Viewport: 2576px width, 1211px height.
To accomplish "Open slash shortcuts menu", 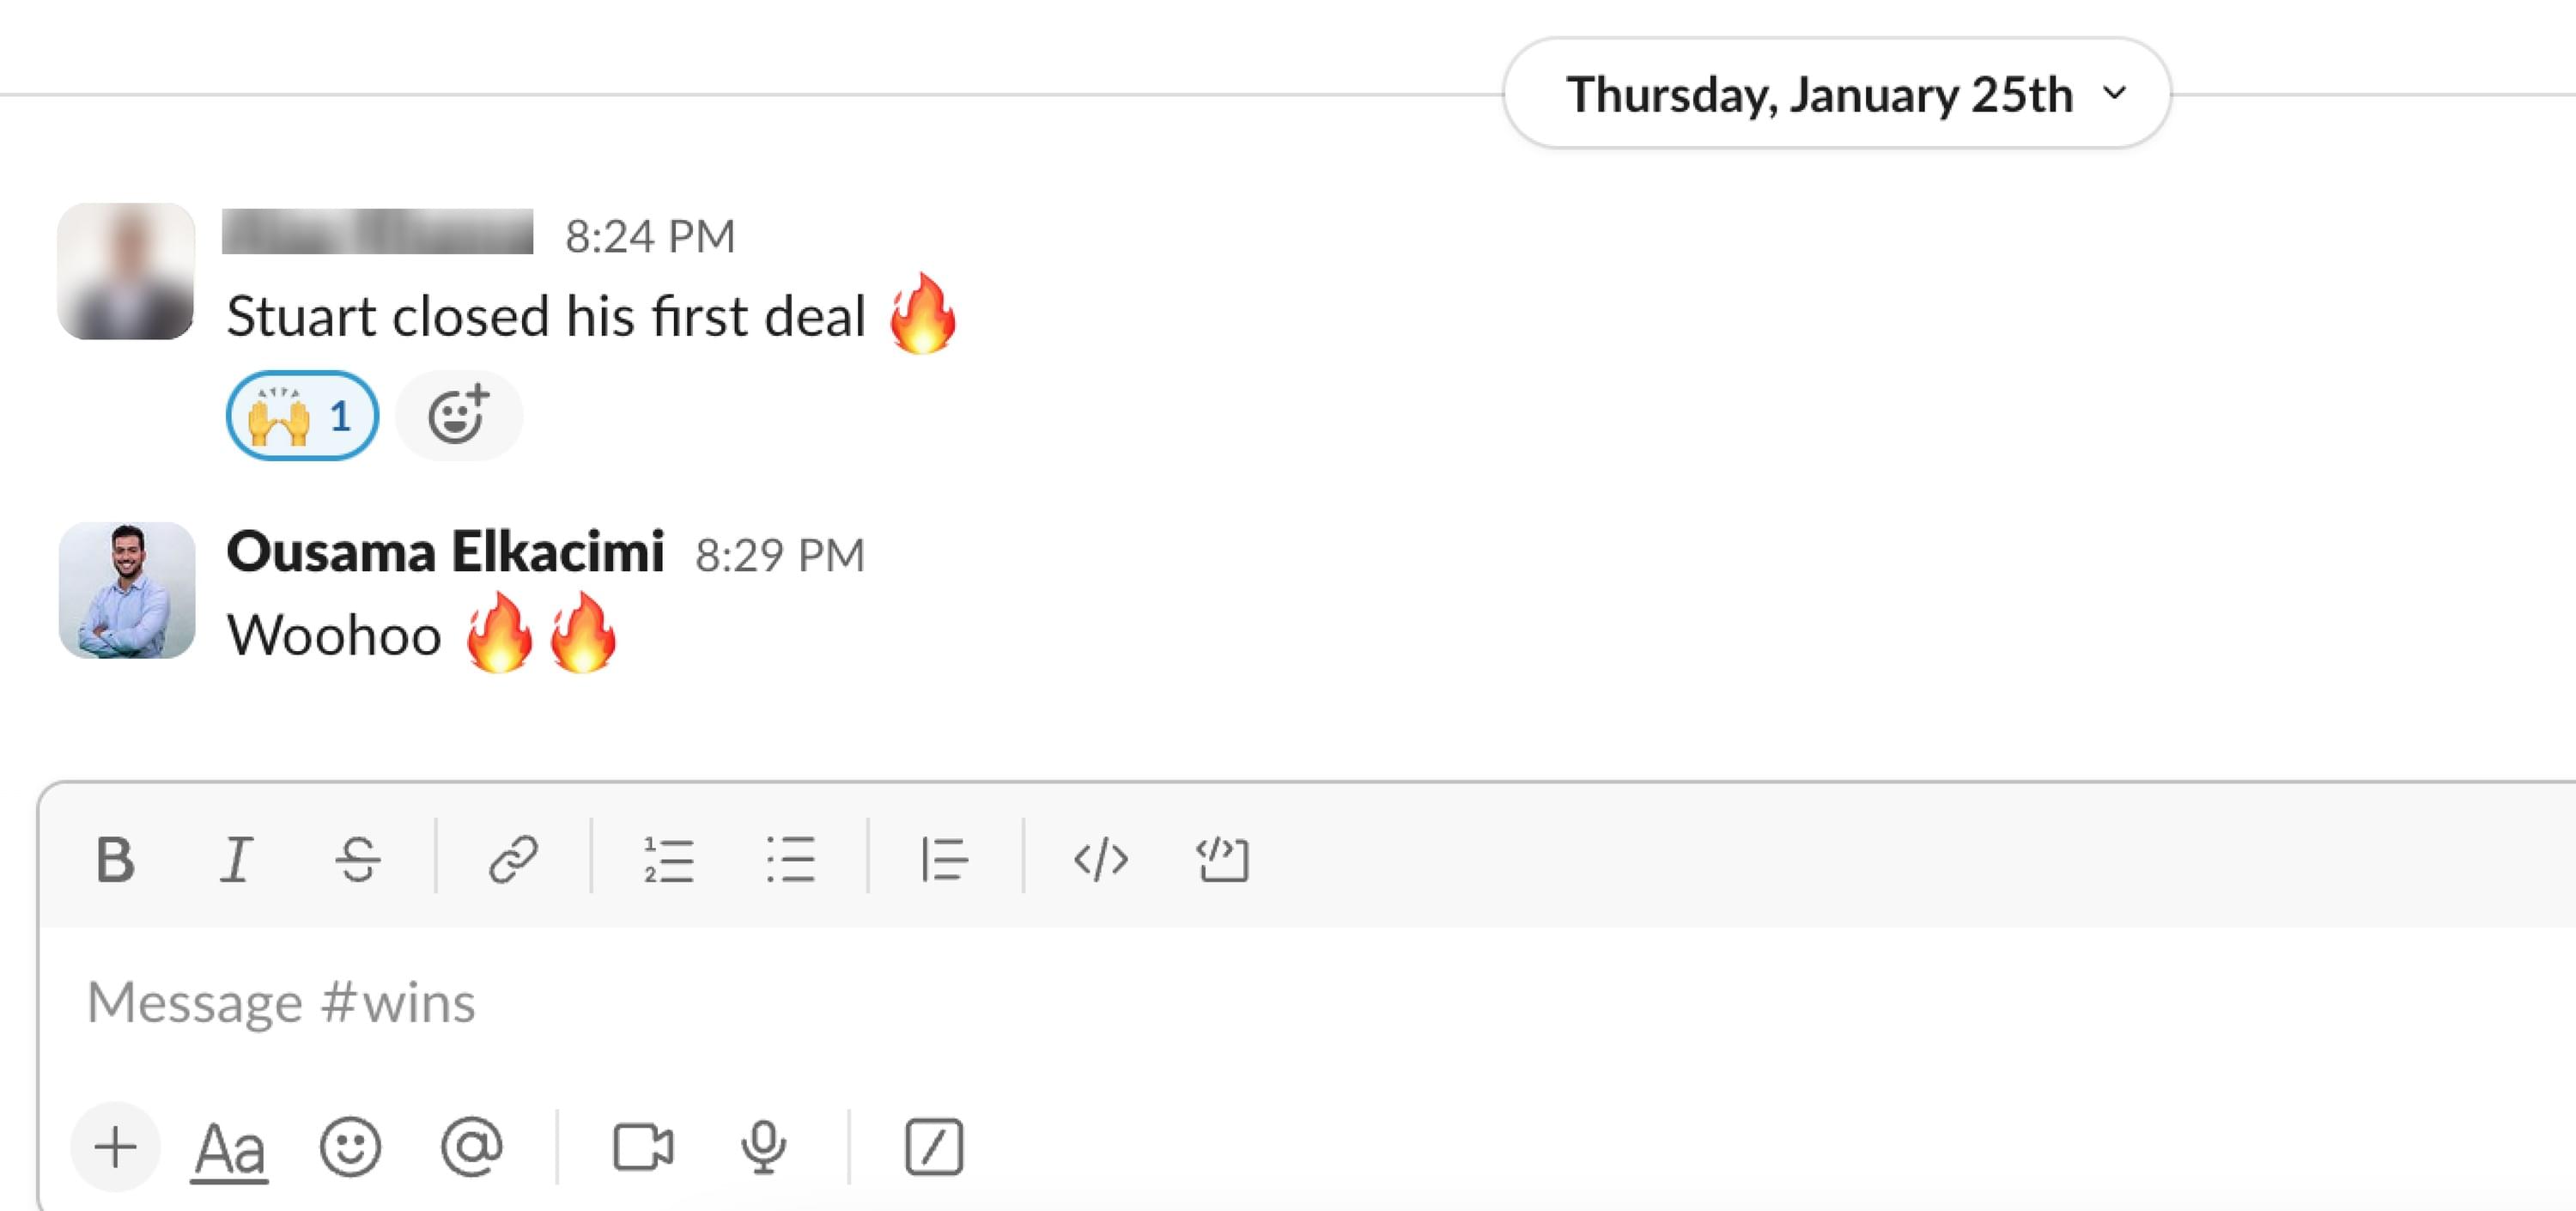I will [933, 1147].
